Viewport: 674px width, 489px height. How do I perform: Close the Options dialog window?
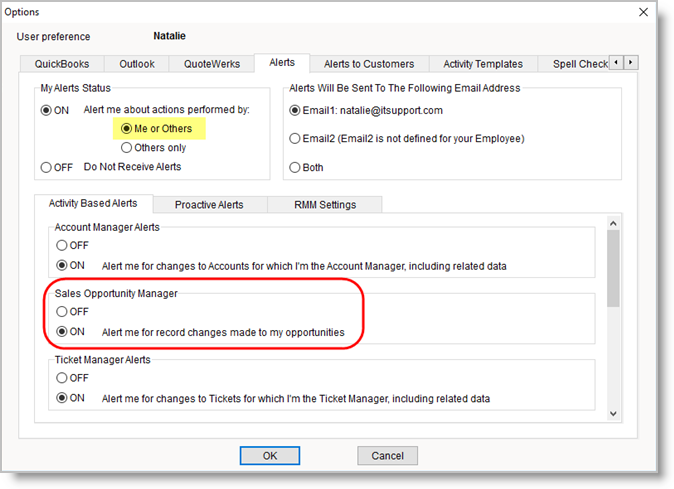[x=643, y=12]
